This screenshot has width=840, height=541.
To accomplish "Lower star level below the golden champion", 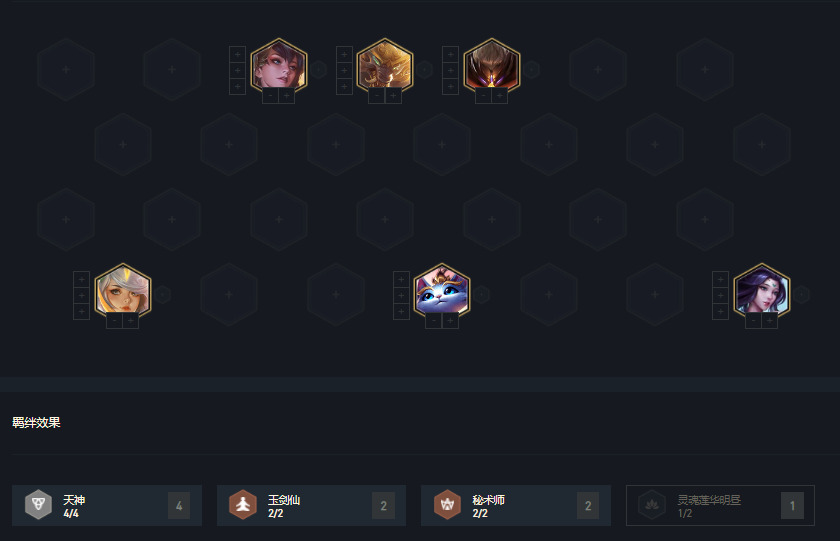I will (x=377, y=96).
